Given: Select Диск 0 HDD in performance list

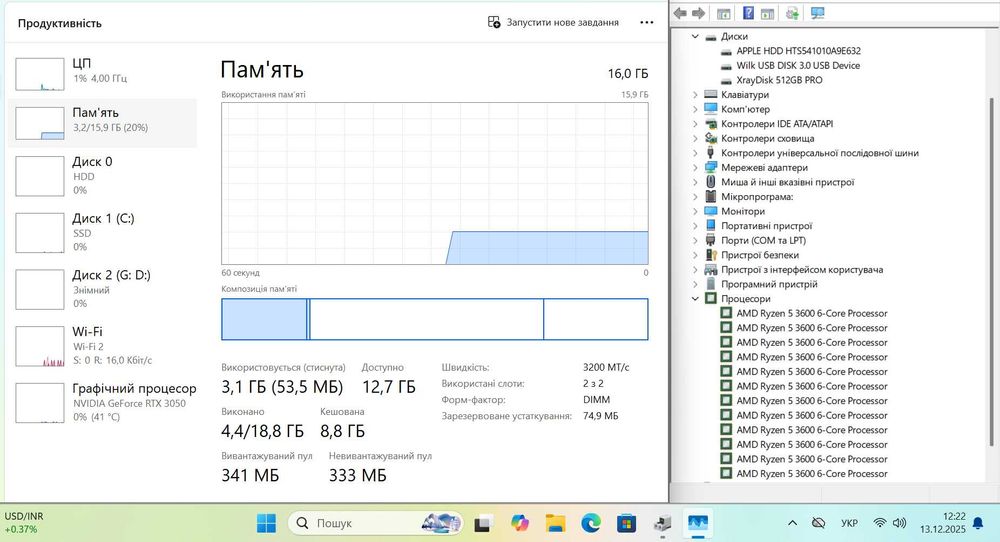Looking at the screenshot, I should coord(102,176).
